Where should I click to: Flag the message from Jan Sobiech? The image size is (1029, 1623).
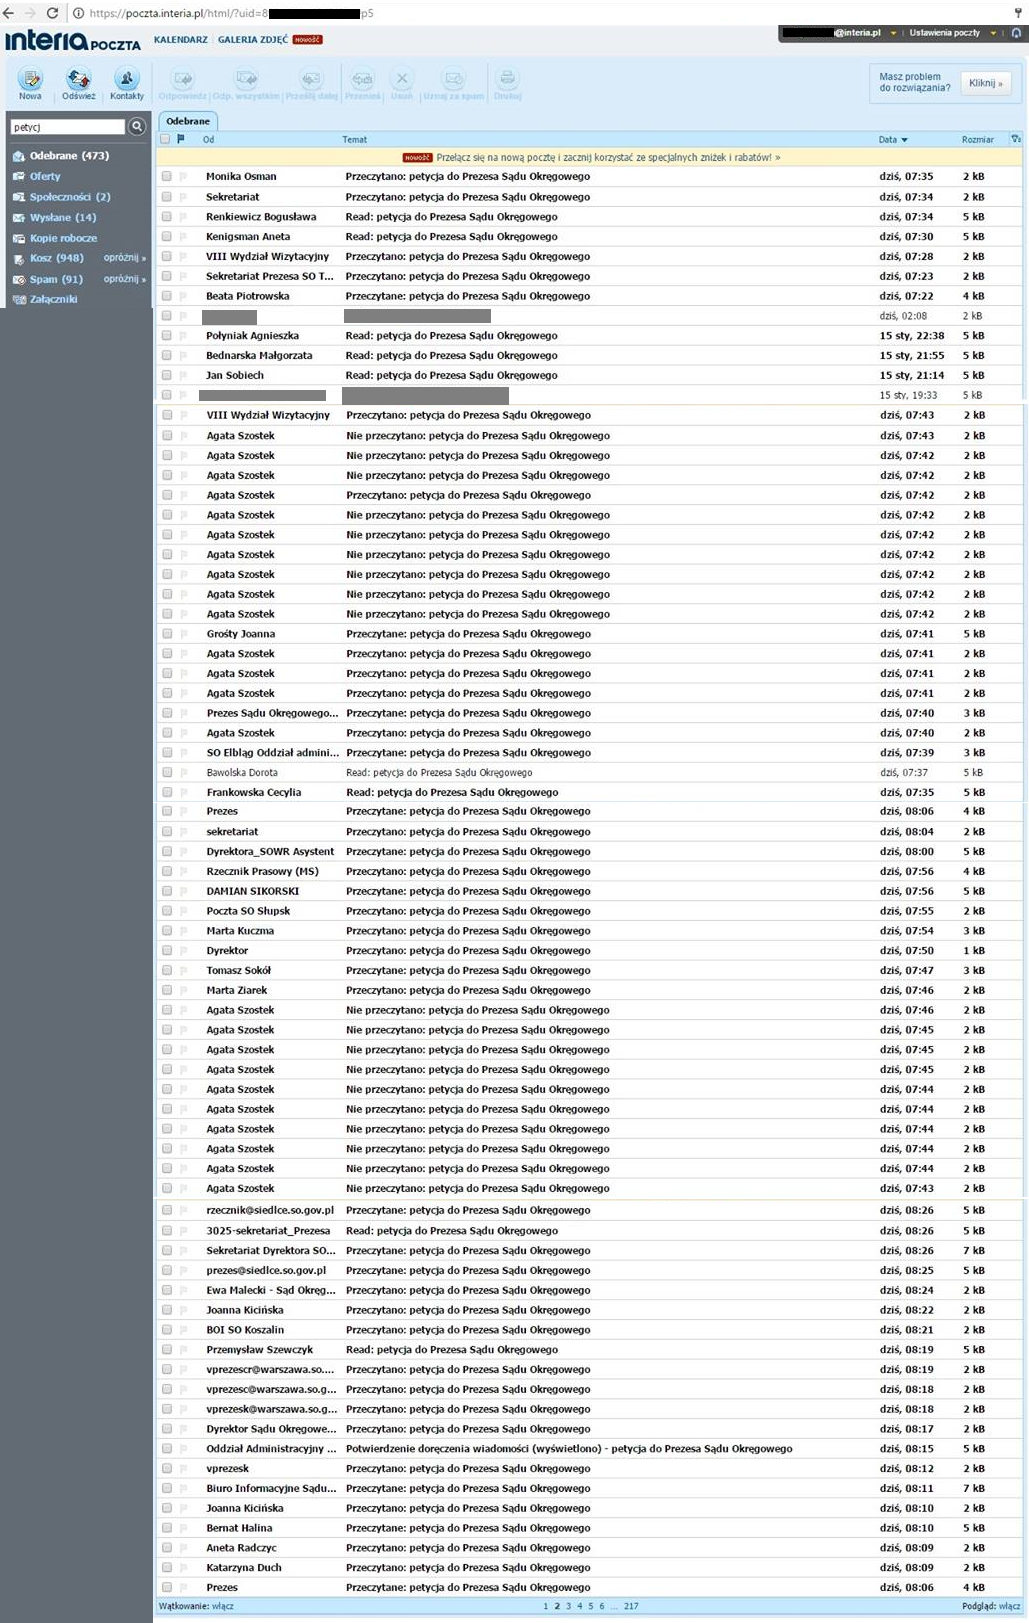[183, 376]
